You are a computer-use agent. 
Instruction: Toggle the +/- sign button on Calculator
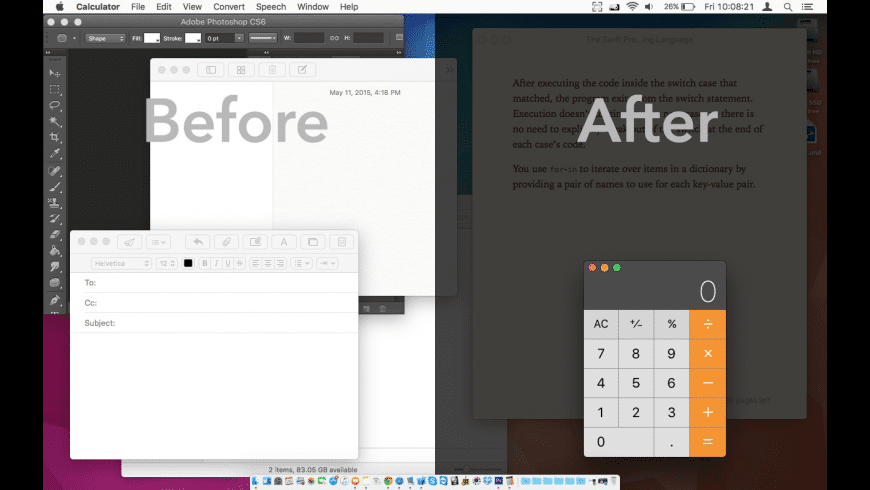(x=636, y=324)
